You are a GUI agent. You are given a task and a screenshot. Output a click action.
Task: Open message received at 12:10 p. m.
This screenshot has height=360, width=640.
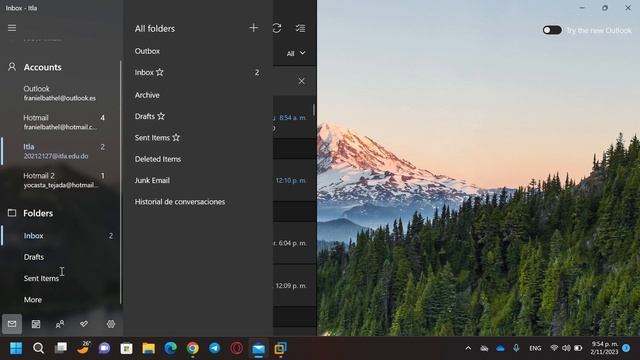pyautogui.click(x=294, y=180)
